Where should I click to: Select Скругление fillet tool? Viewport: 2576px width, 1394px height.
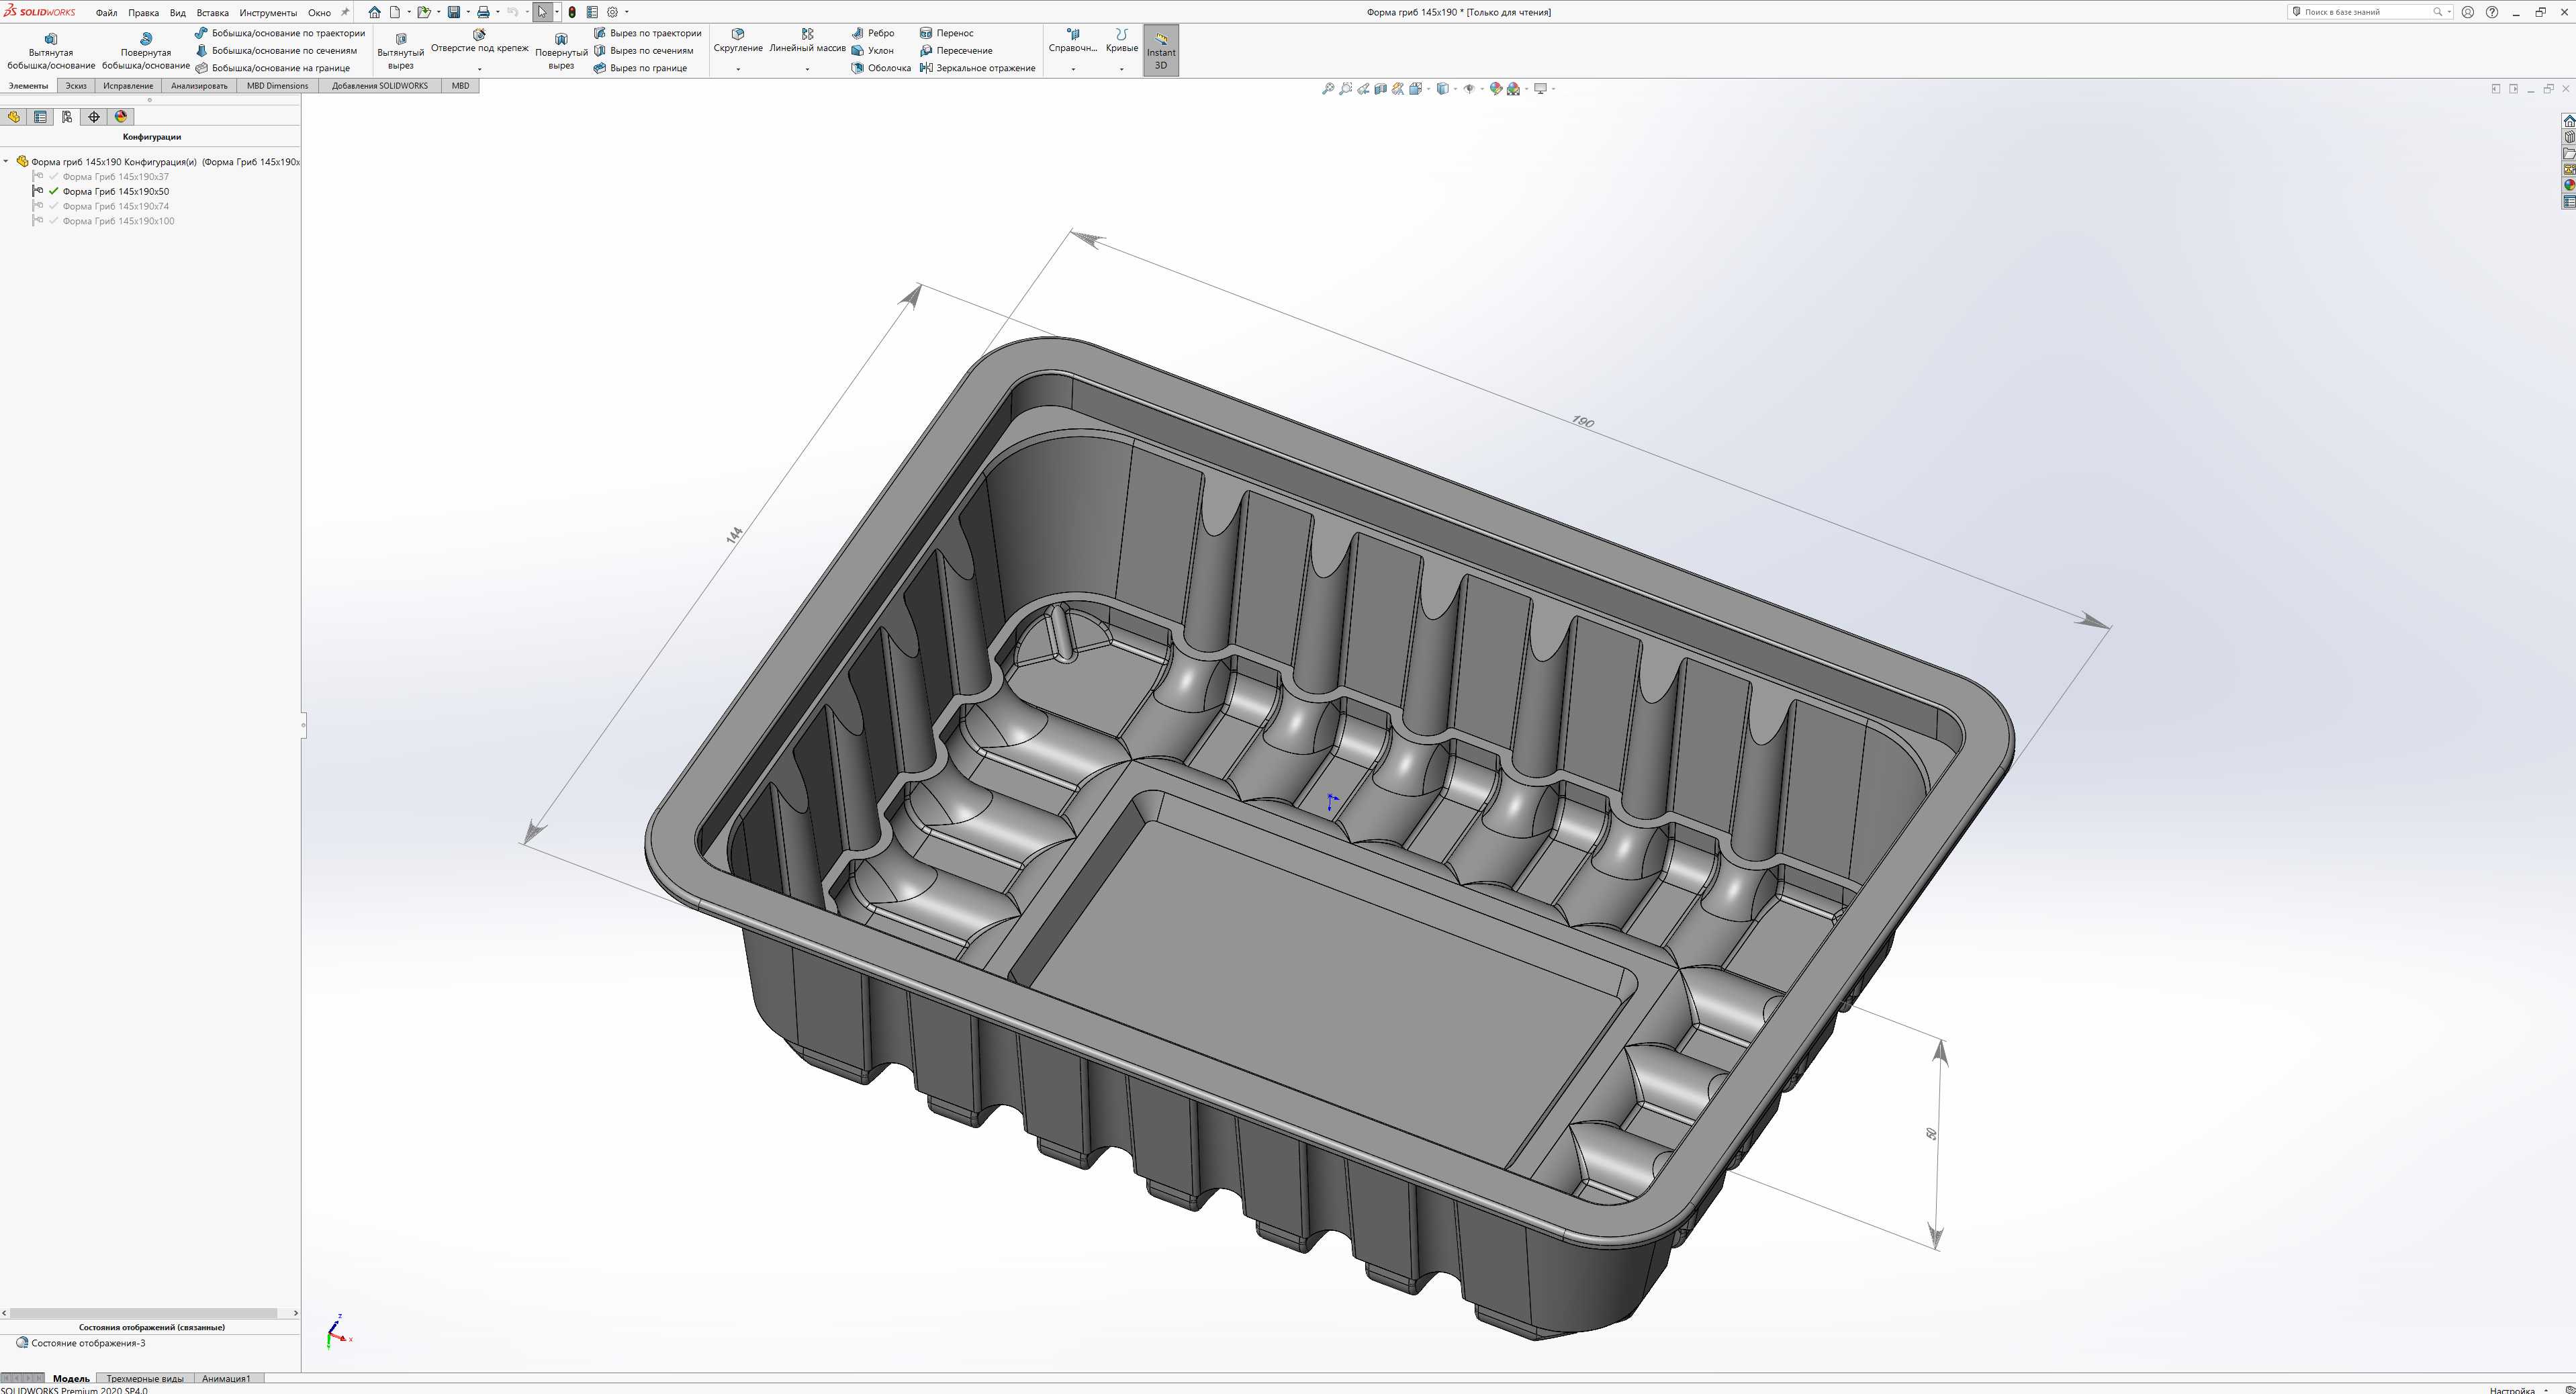click(x=738, y=41)
